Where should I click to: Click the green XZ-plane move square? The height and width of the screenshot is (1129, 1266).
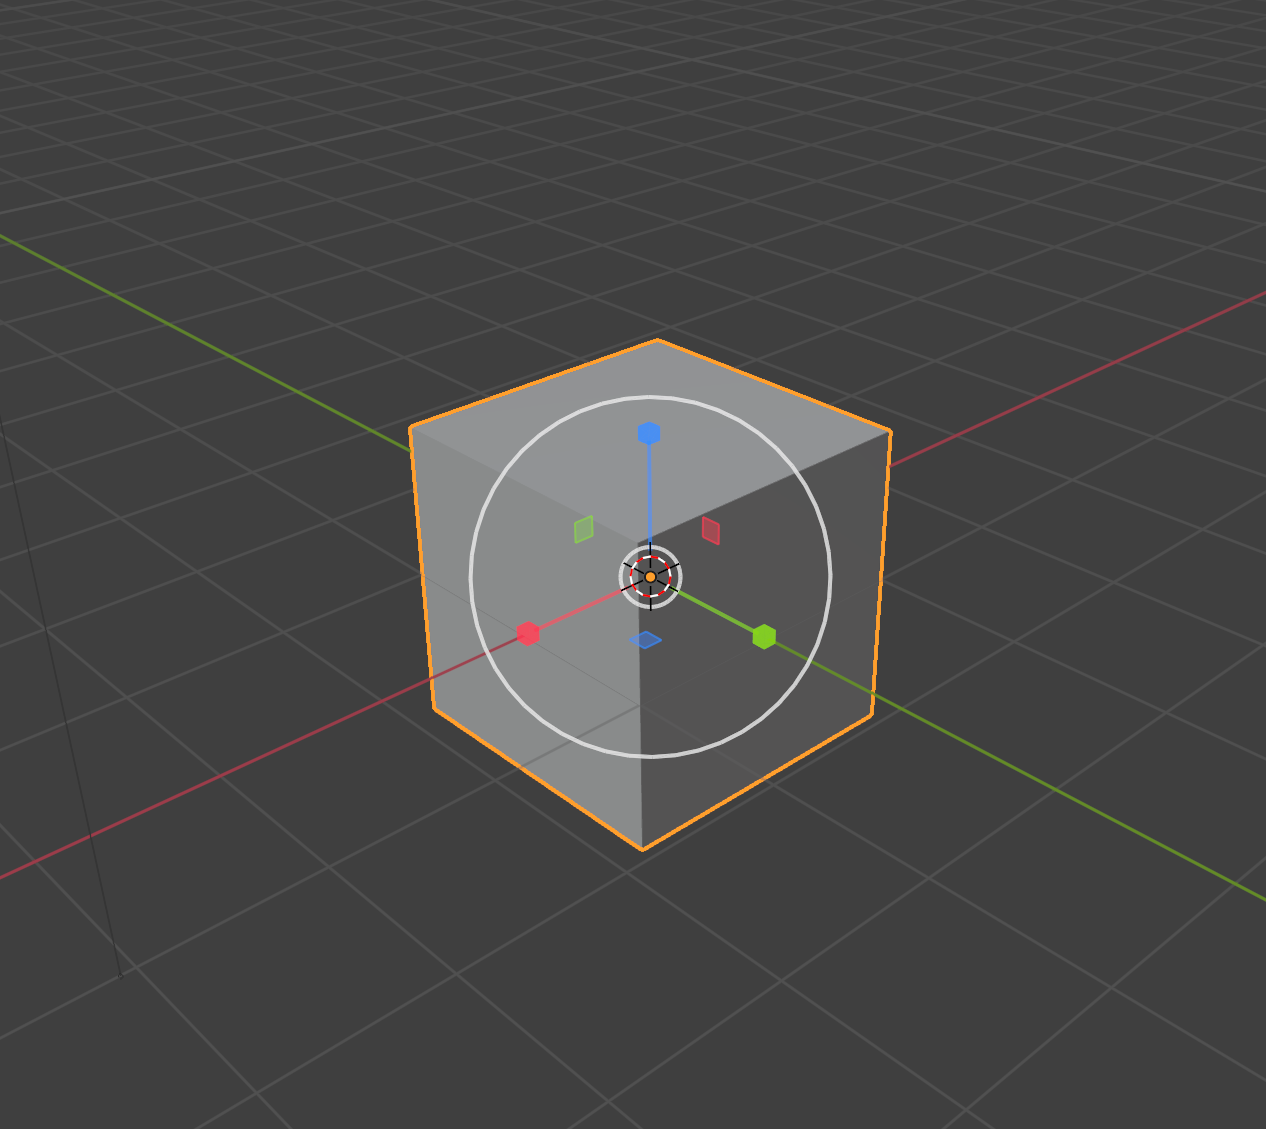(x=584, y=529)
